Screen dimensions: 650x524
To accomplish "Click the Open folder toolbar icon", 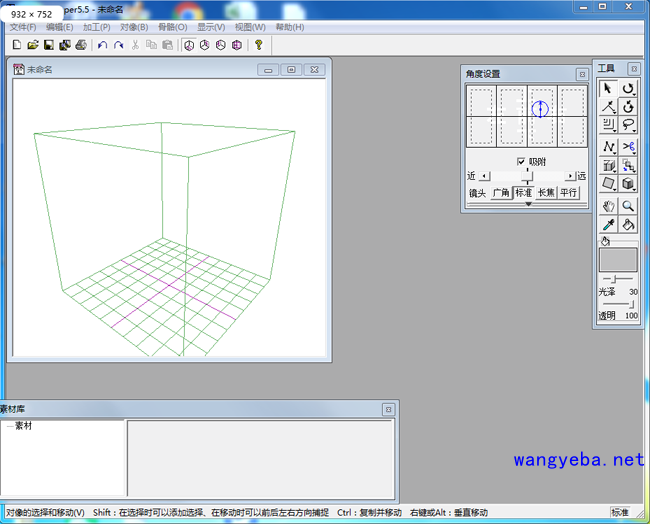I will [33, 45].
